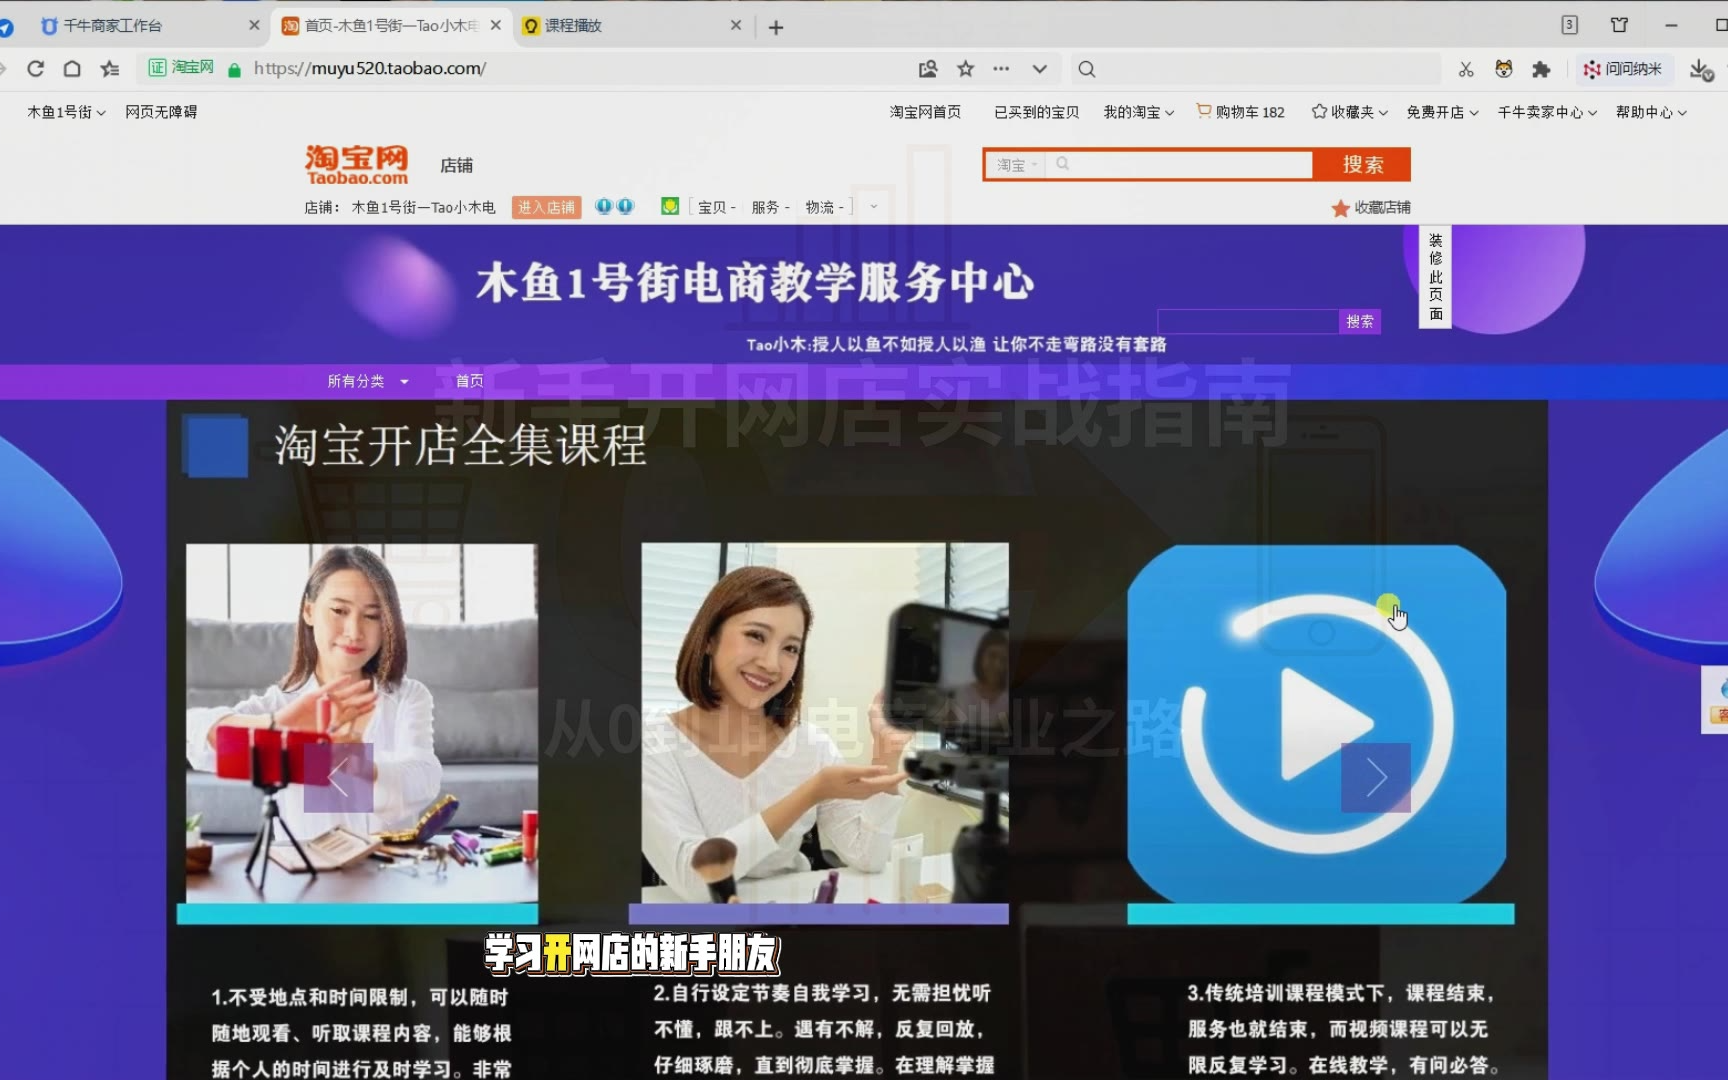Open the 服务 rating item
Image resolution: width=1728 pixels, height=1080 pixels.
click(x=770, y=207)
